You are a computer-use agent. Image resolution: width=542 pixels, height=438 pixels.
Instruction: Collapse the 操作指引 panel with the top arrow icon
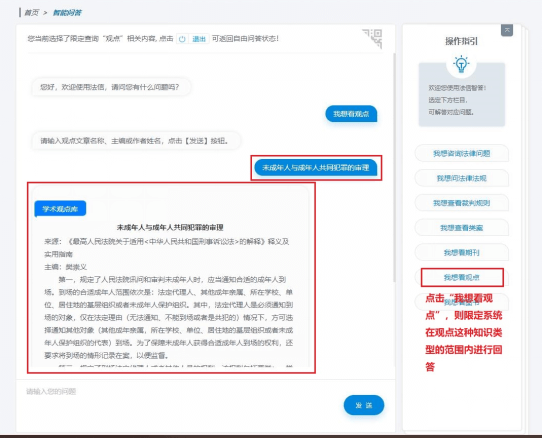click(x=507, y=30)
